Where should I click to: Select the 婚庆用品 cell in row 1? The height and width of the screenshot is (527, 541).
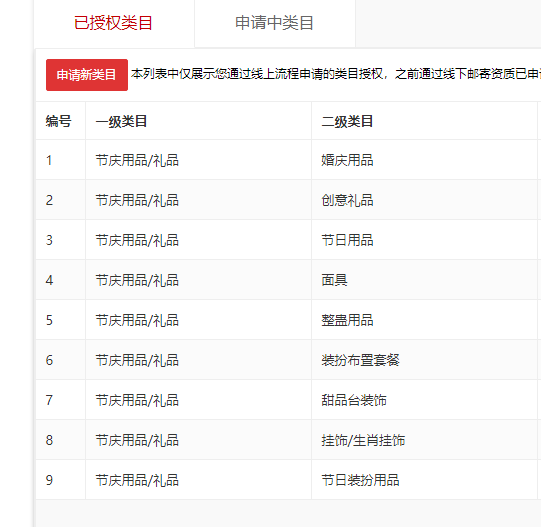(x=347, y=160)
